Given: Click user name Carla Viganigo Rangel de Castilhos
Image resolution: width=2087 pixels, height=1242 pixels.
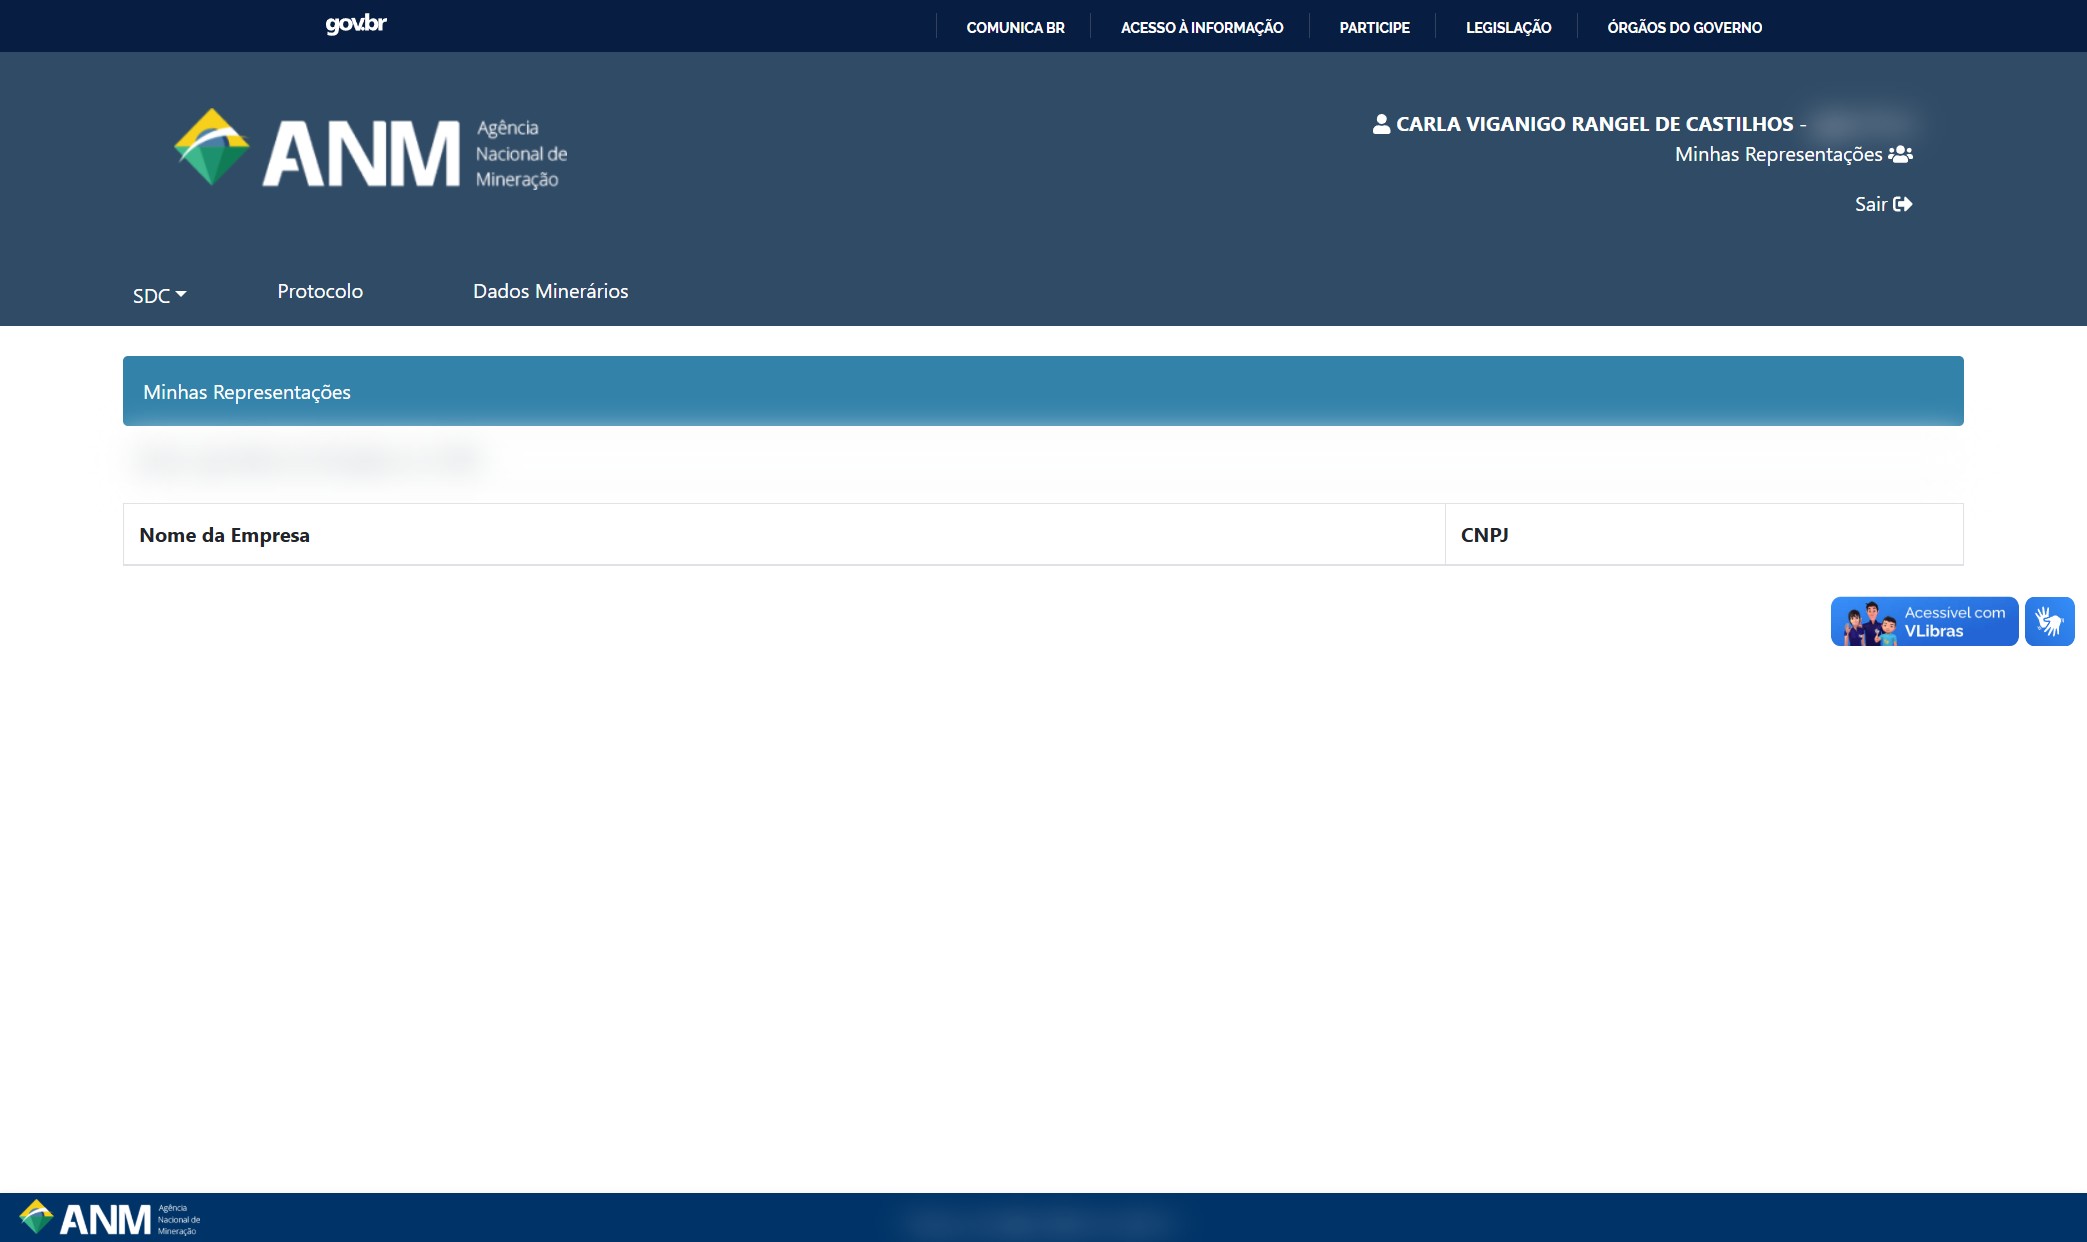Looking at the screenshot, I should point(1595,124).
